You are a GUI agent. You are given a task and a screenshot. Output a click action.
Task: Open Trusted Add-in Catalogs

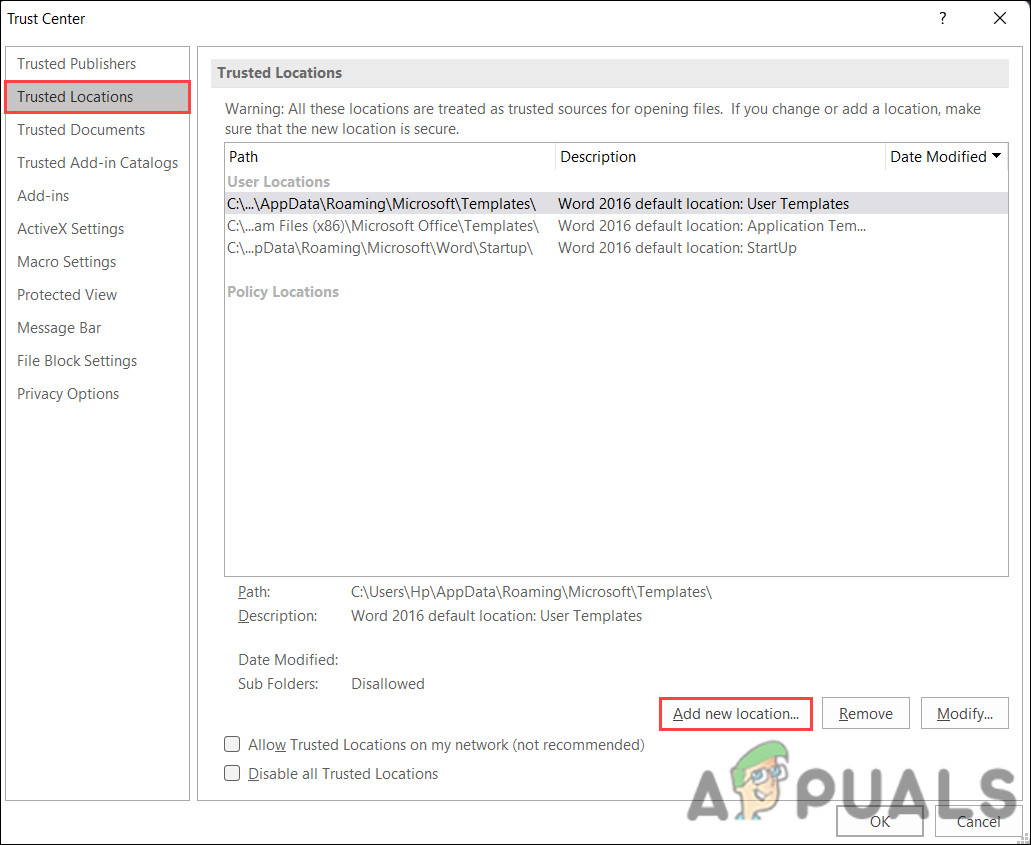point(97,162)
